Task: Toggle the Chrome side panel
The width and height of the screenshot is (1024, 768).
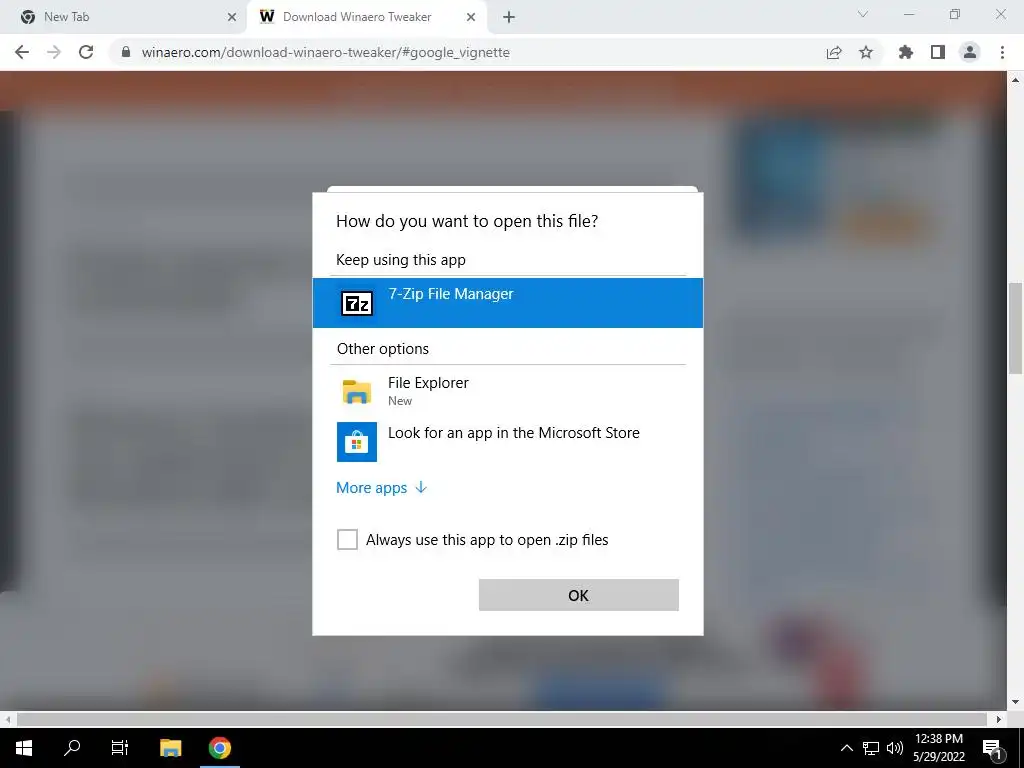Action: point(938,52)
